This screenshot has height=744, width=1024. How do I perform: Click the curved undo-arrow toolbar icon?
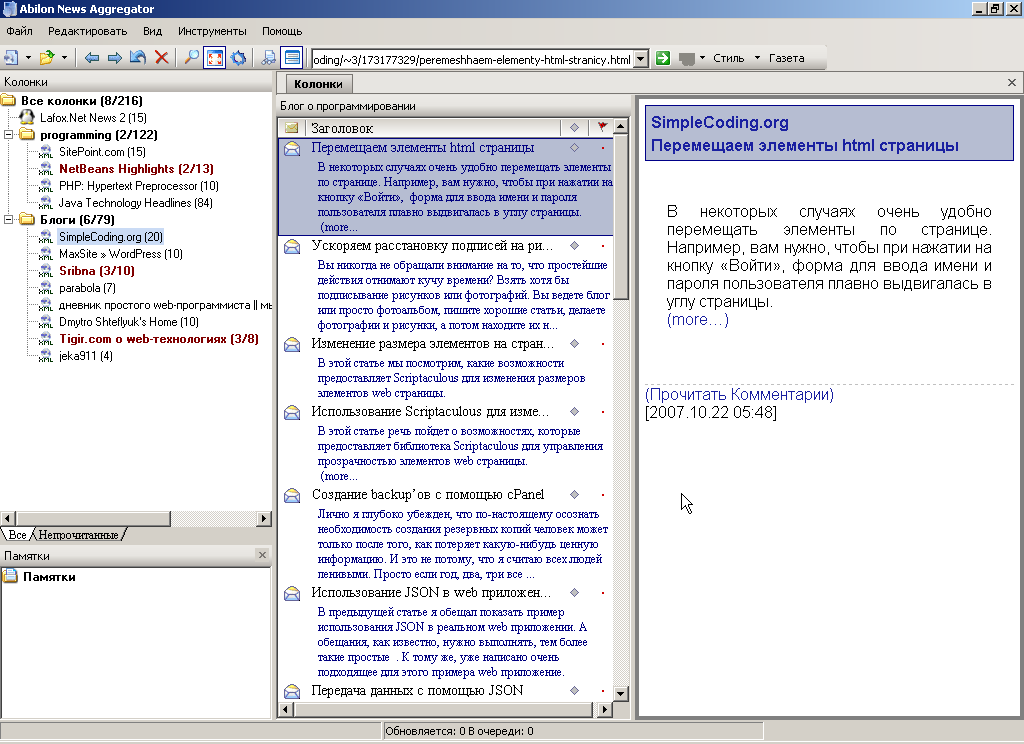[138, 58]
